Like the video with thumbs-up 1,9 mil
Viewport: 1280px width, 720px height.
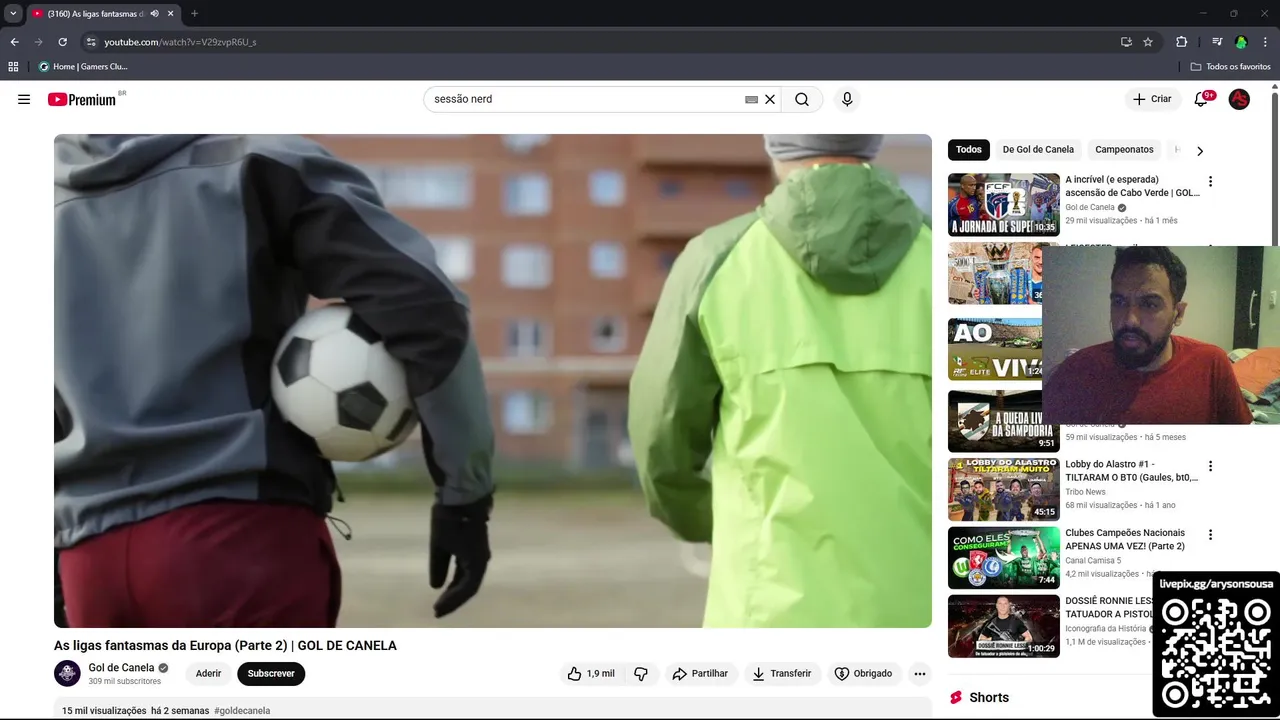pos(591,674)
